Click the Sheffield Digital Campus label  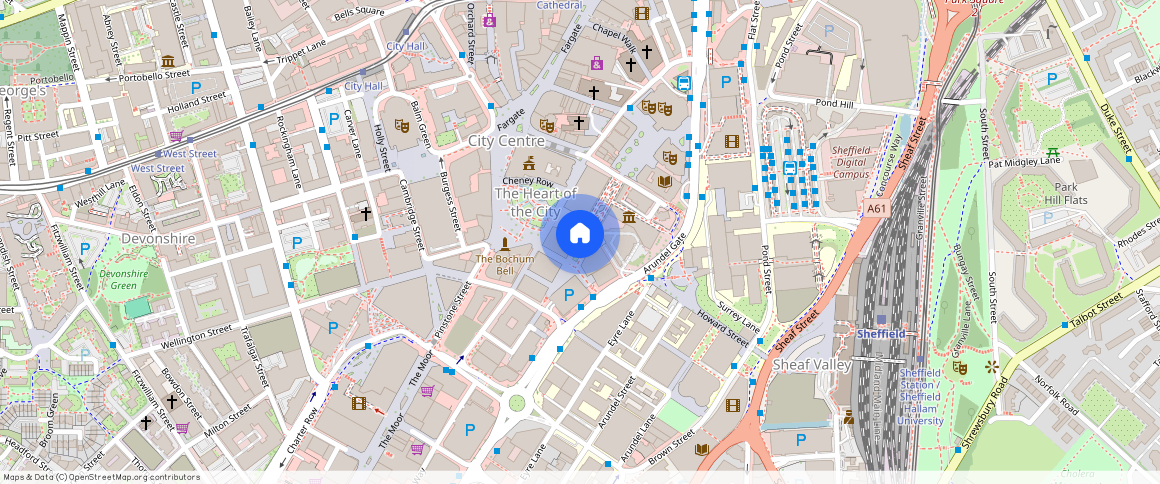851,161
